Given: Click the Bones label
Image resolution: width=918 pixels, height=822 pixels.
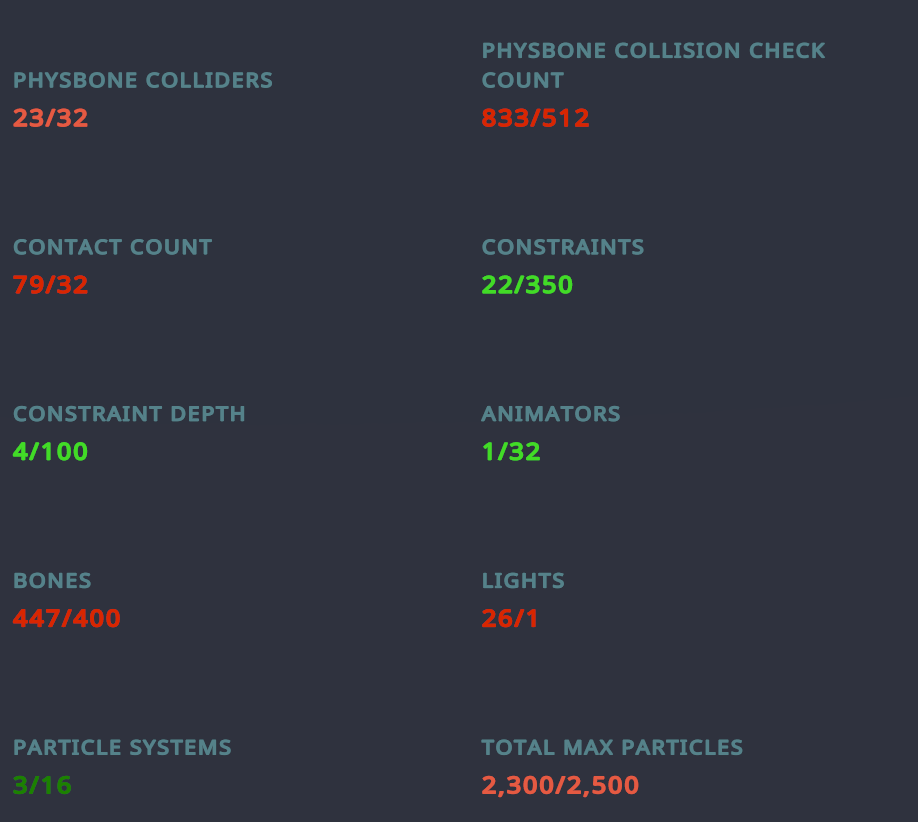Looking at the screenshot, I should coord(52,581).
